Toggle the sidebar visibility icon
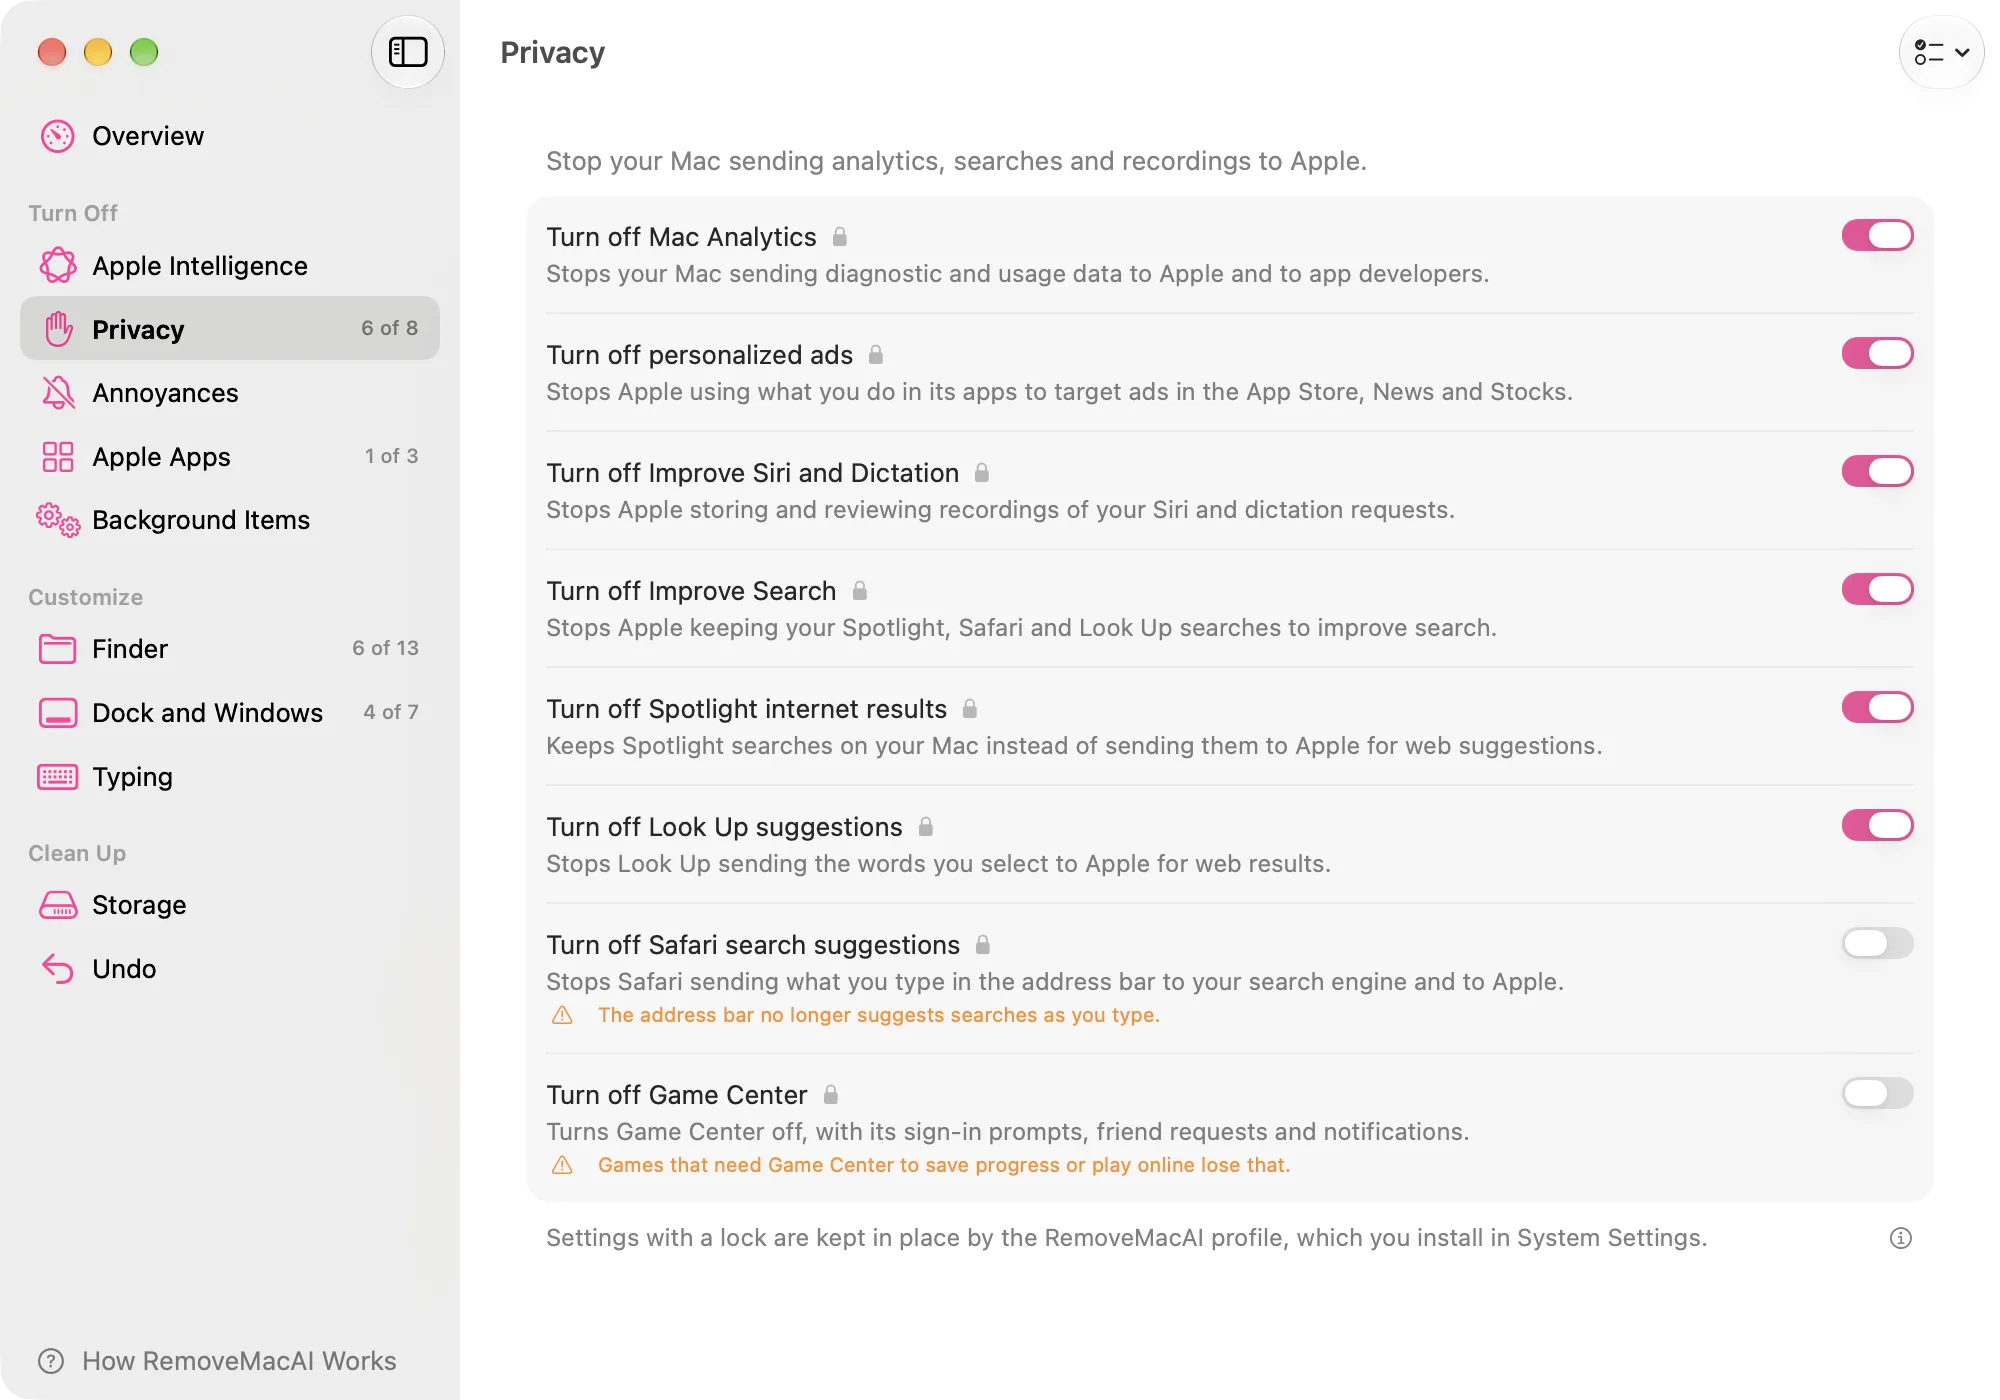Image resolution: width=2000 pixels, height=1400 pixels. [408, 52]
